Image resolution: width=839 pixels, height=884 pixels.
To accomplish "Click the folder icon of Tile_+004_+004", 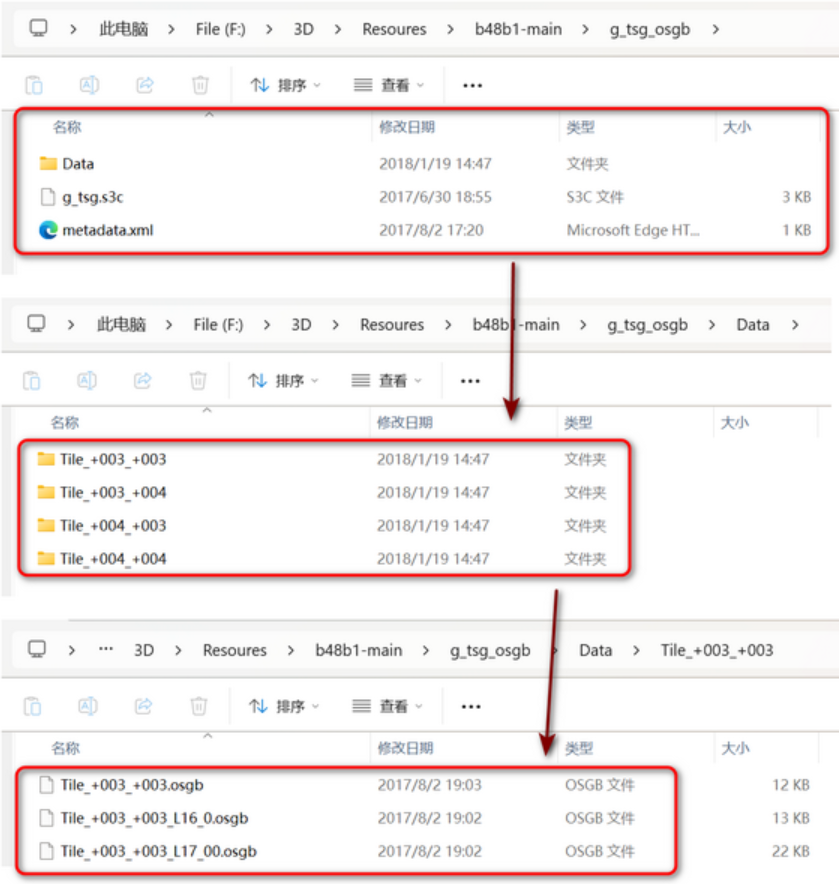I will tap(46, 559).
